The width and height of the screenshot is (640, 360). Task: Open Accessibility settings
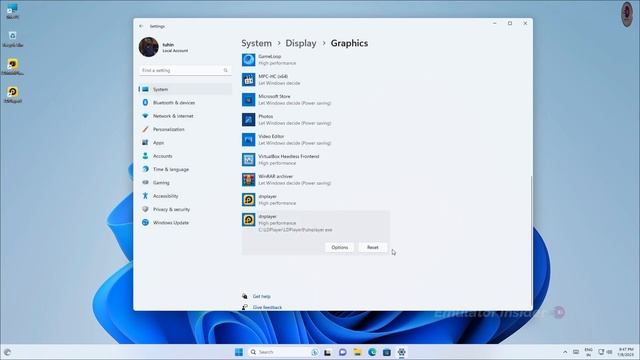(x=185, y=196)
